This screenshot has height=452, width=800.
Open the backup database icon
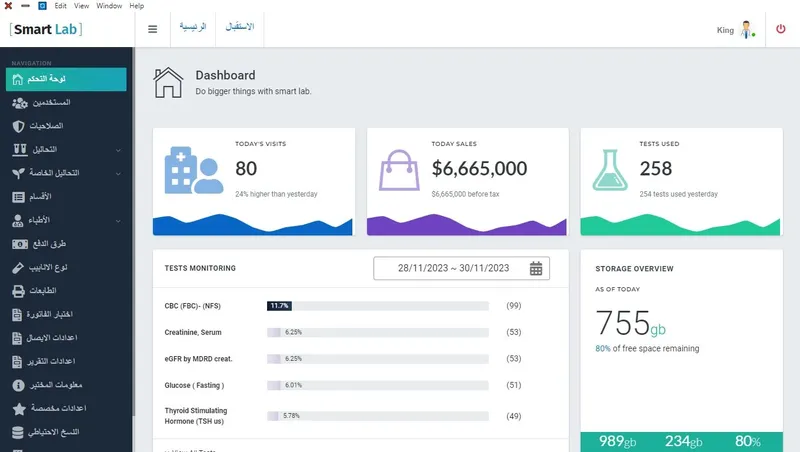pos(18,433)
